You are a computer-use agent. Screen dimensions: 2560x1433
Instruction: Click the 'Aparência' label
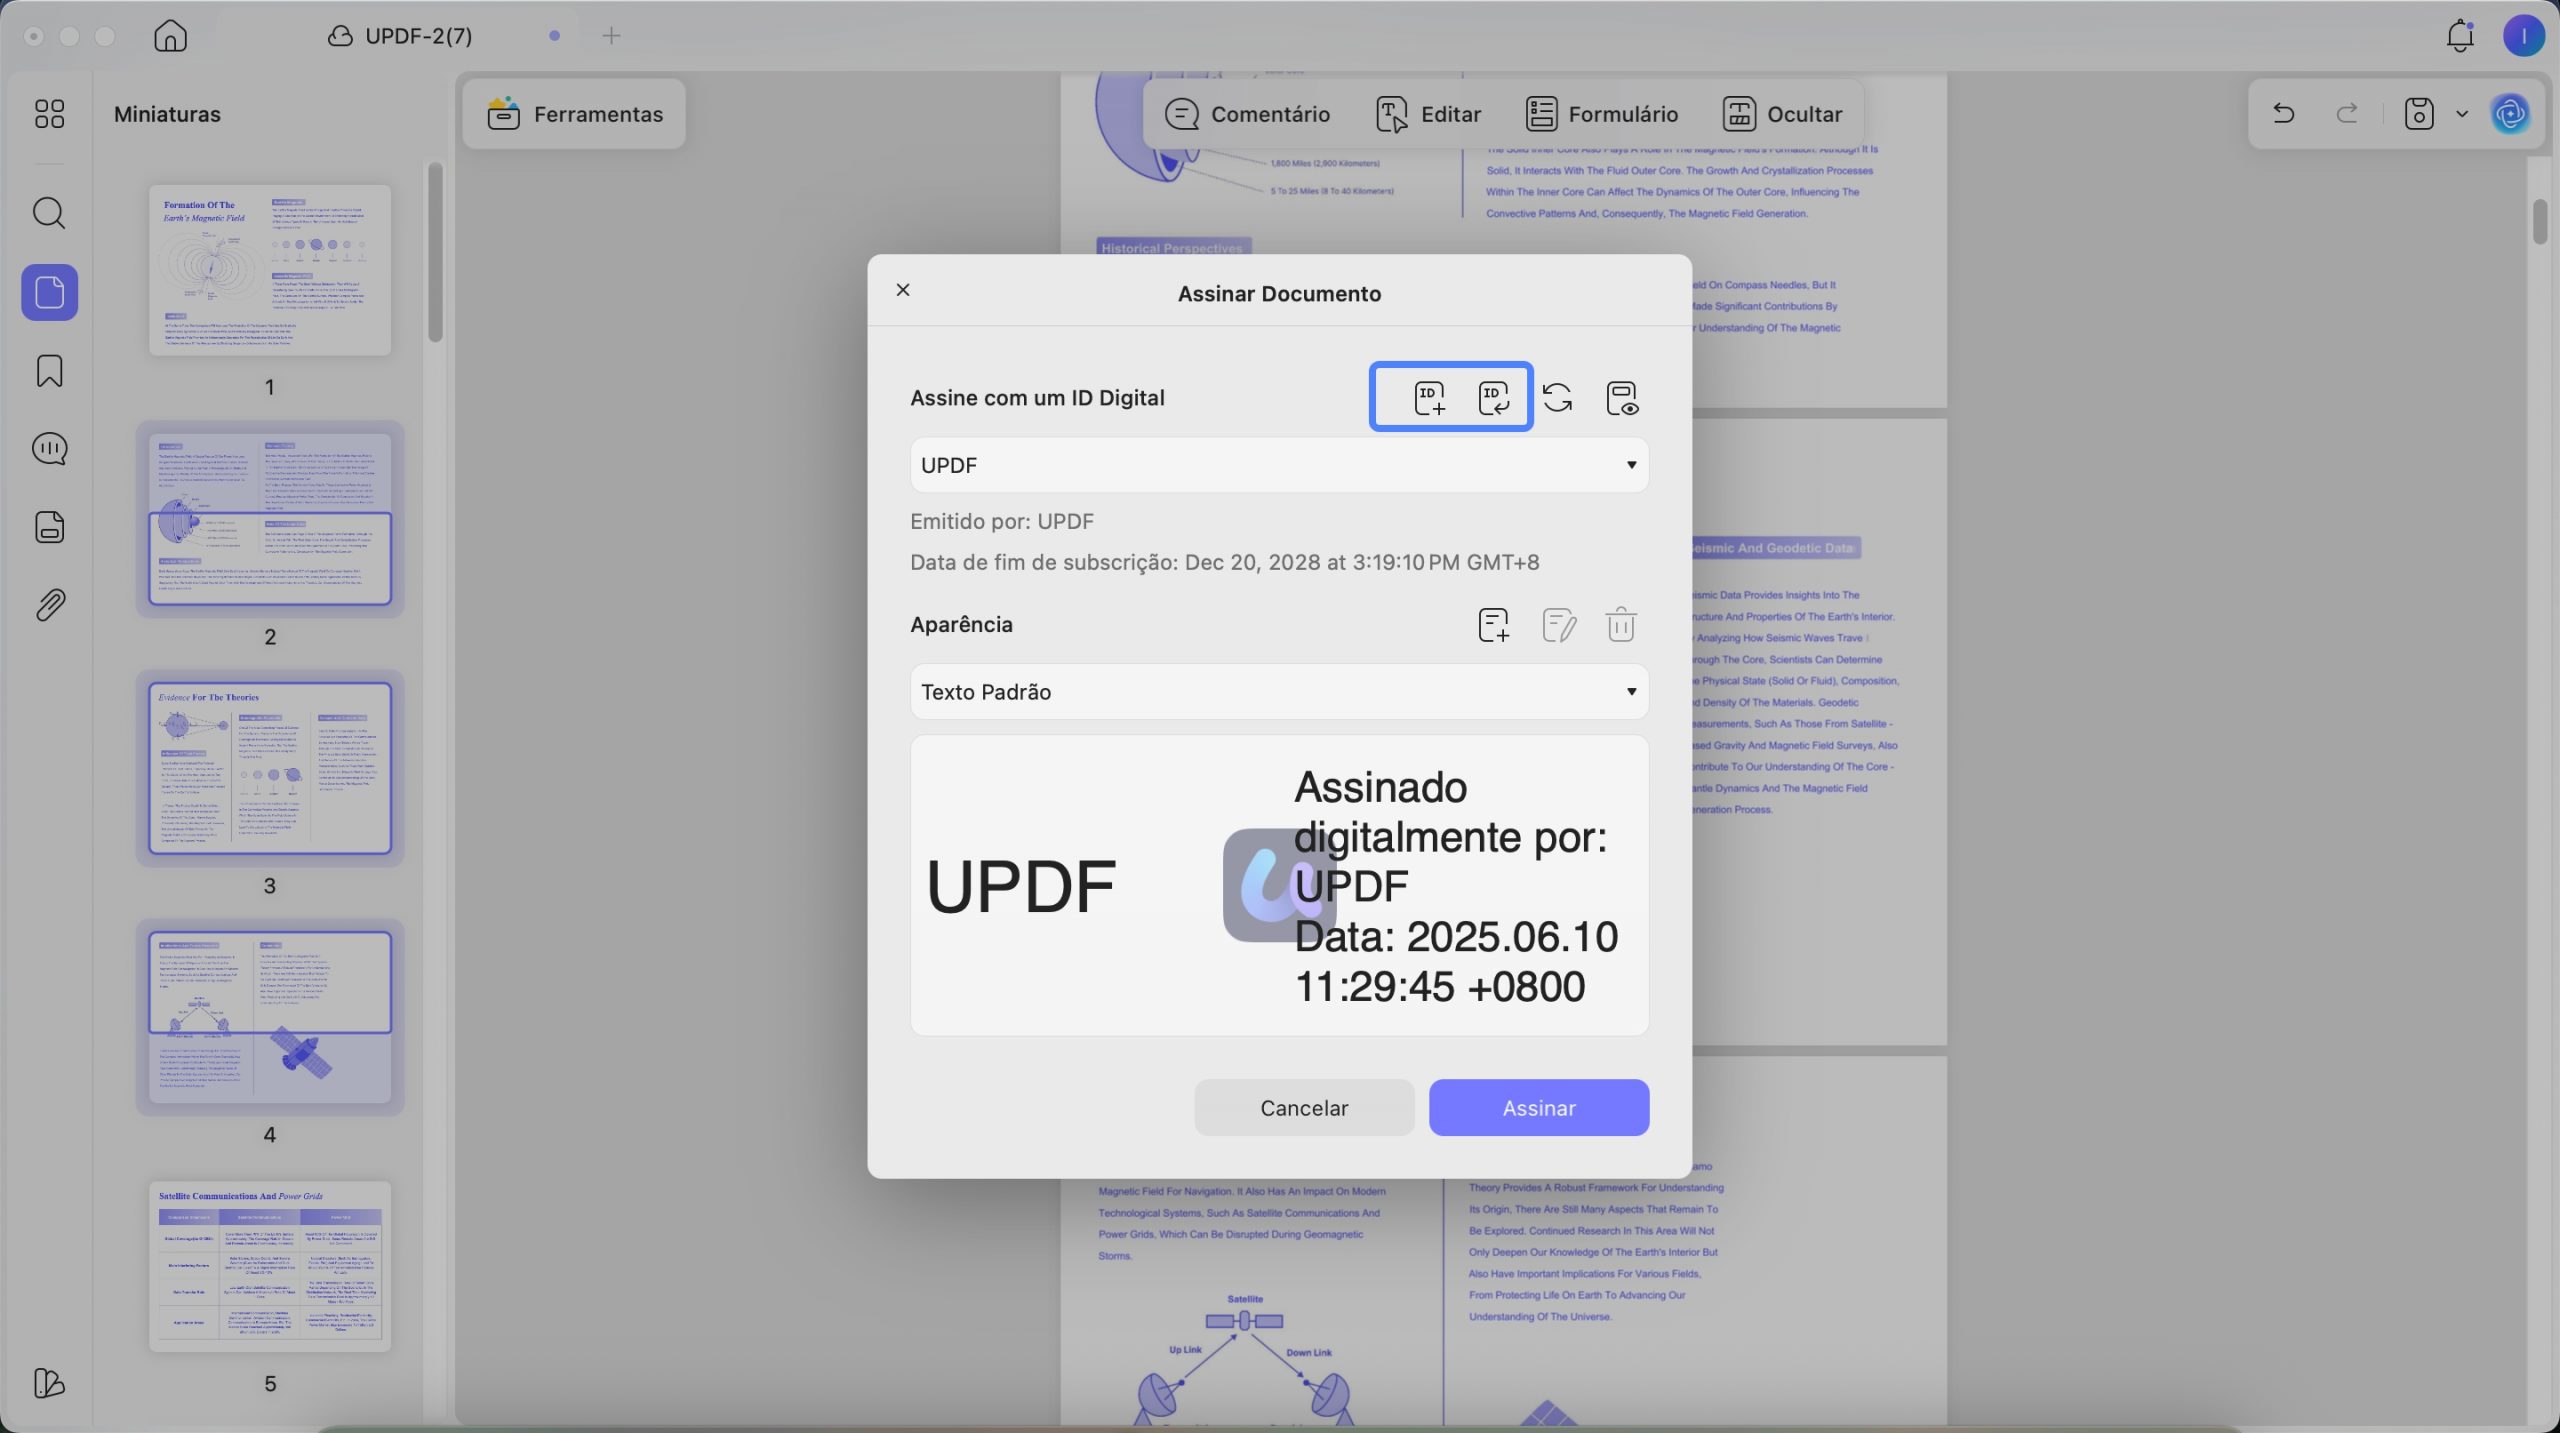tap(961, 625)
